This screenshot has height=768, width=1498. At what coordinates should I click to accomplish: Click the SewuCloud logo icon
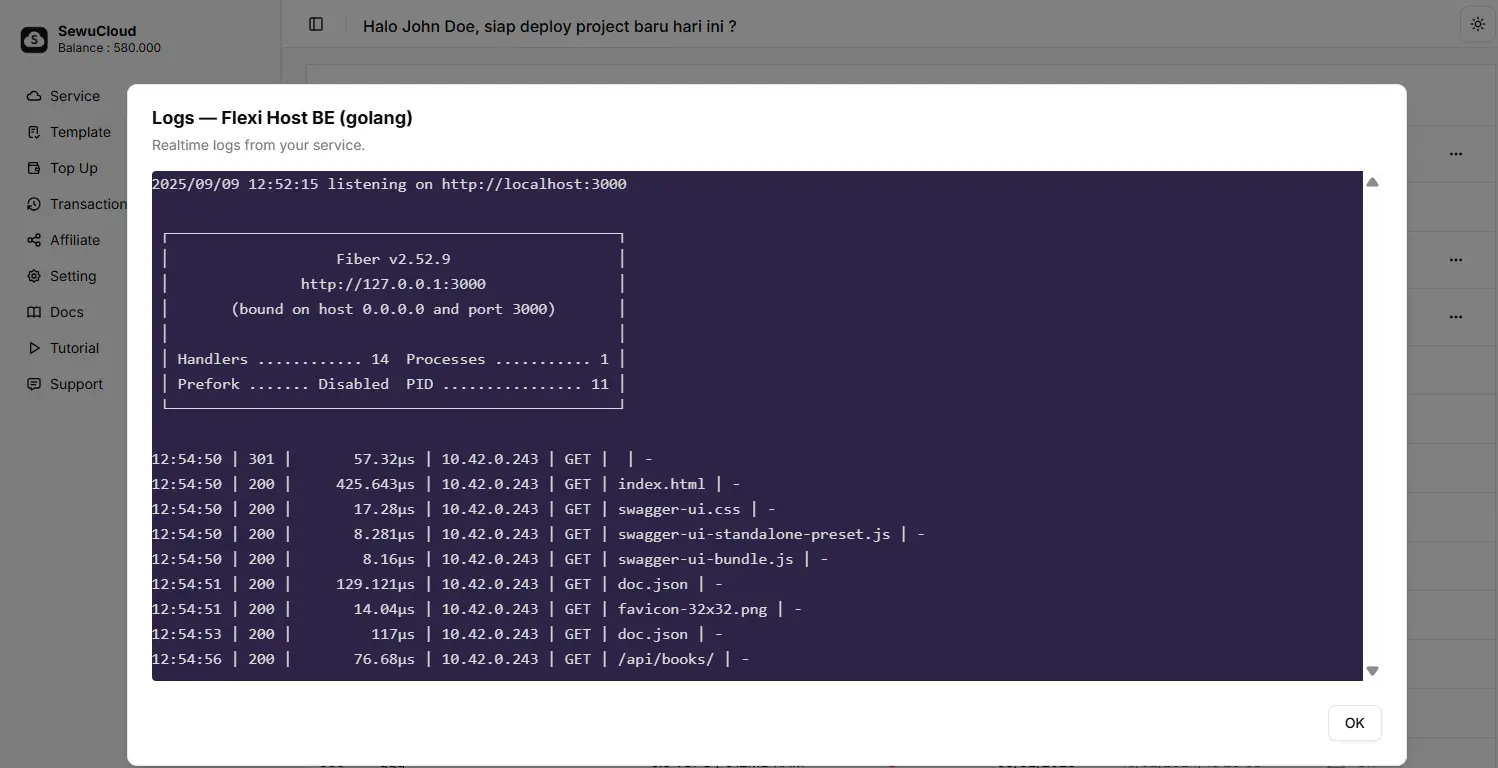[x=34, y=39]
